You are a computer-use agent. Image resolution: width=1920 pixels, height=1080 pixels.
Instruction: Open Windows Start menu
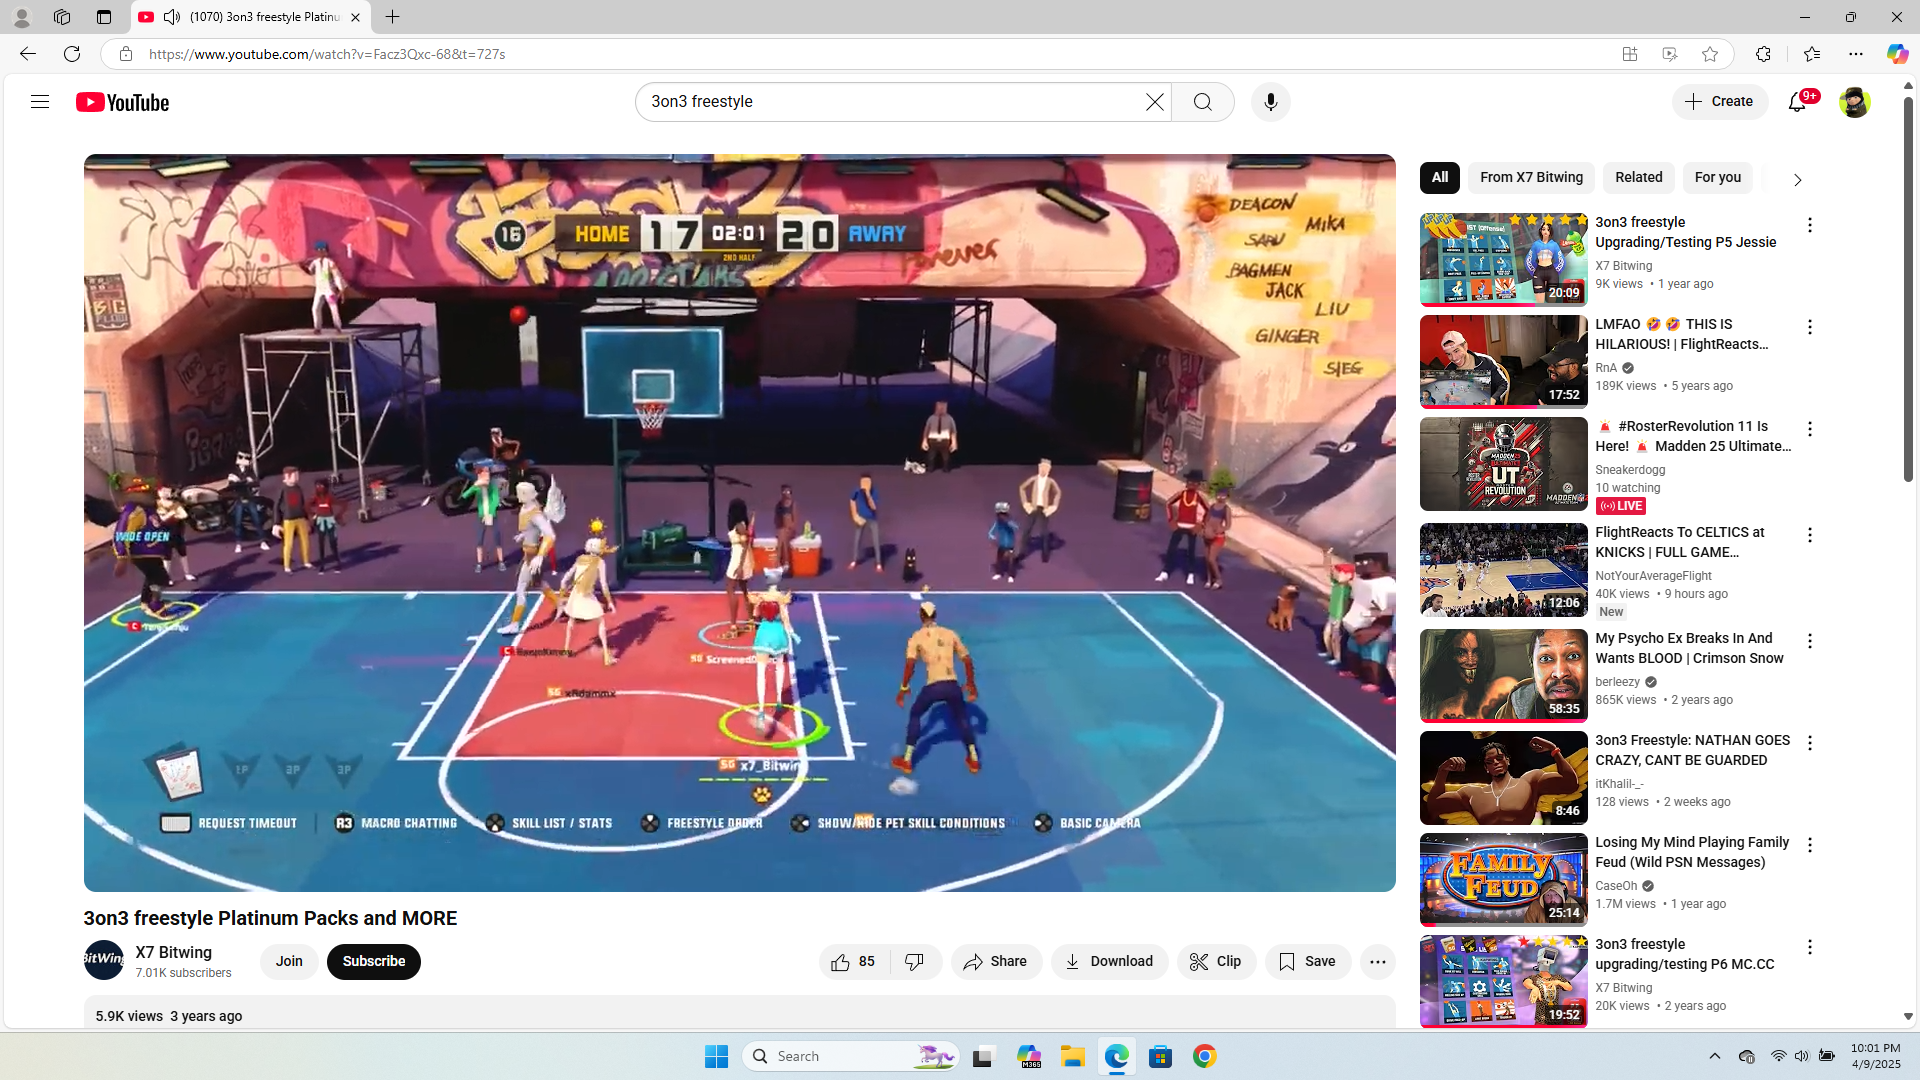point(717,1056)
